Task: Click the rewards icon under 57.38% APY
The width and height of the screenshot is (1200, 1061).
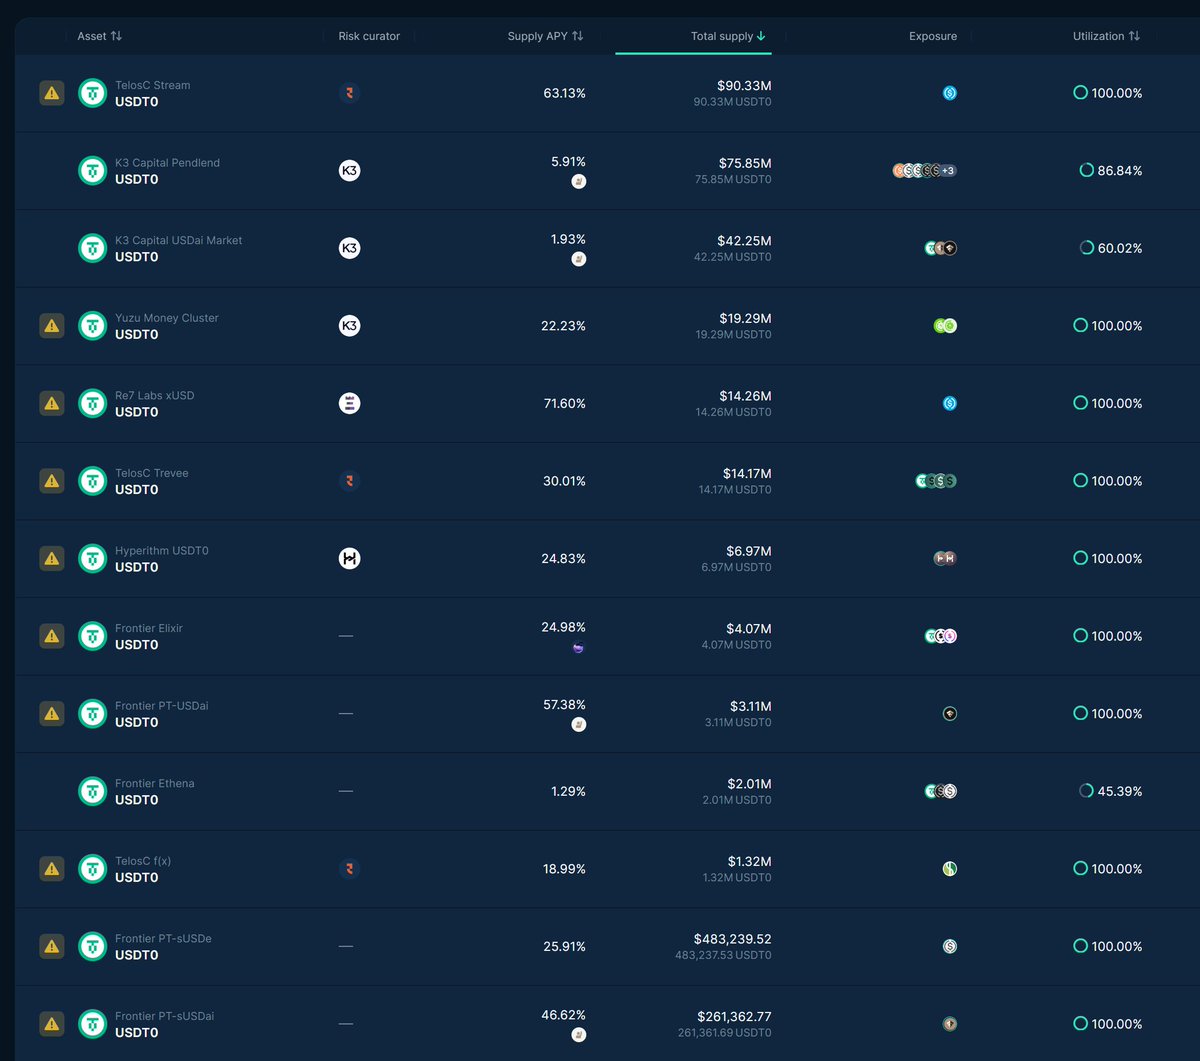Action: tap(578, 725)
